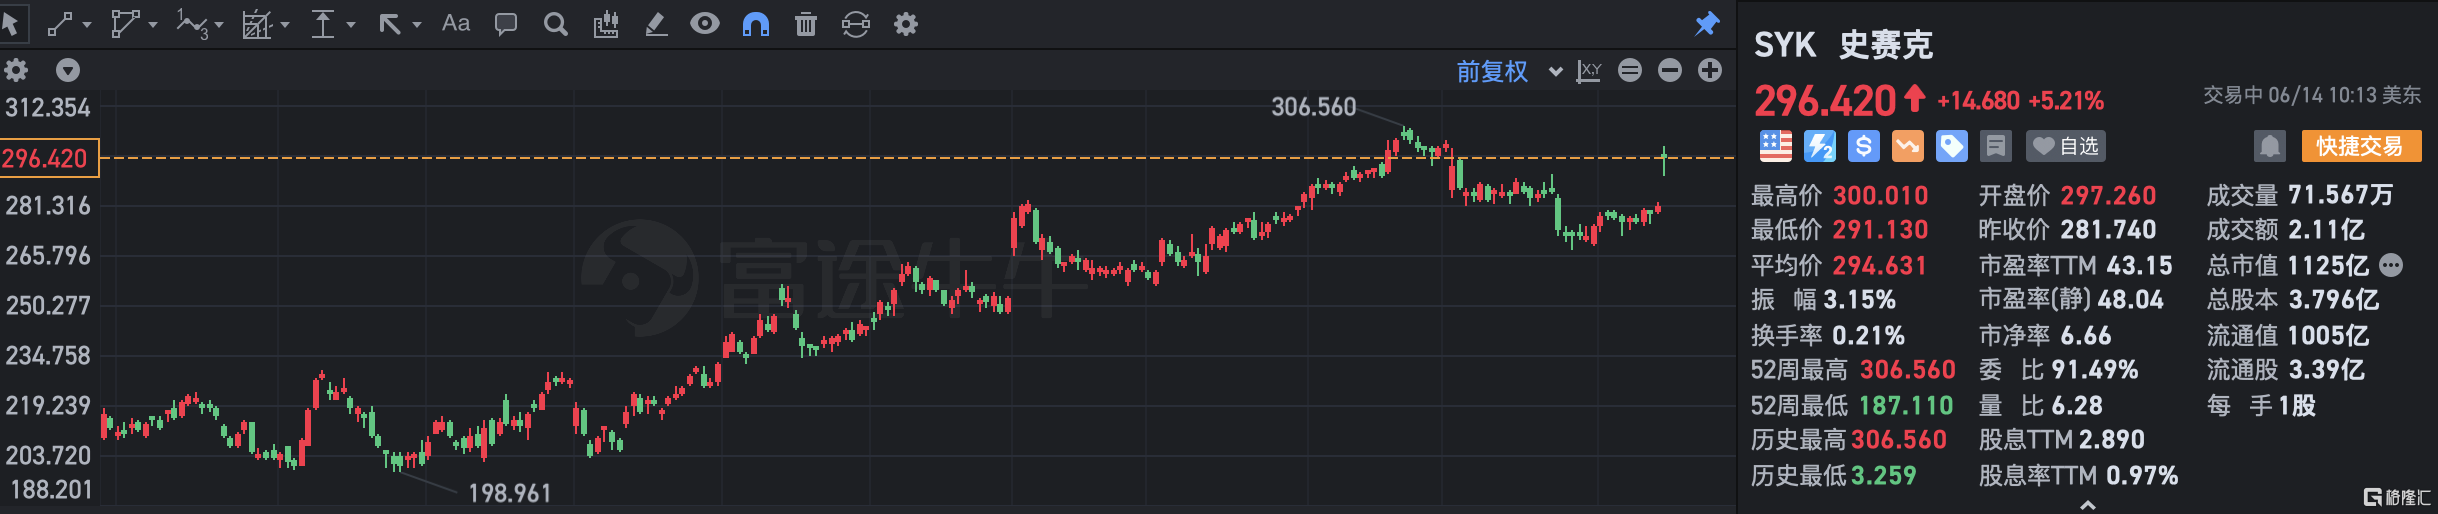Expand the circled down-triangle indicator menu
Image resolution: width=2438 pixels, height=514 pixels.
pos(68,70)
